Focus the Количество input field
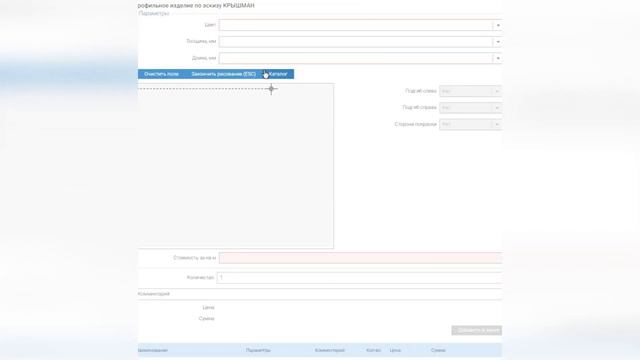Screen dimensions: 640x360 click(x=359, y=278)
